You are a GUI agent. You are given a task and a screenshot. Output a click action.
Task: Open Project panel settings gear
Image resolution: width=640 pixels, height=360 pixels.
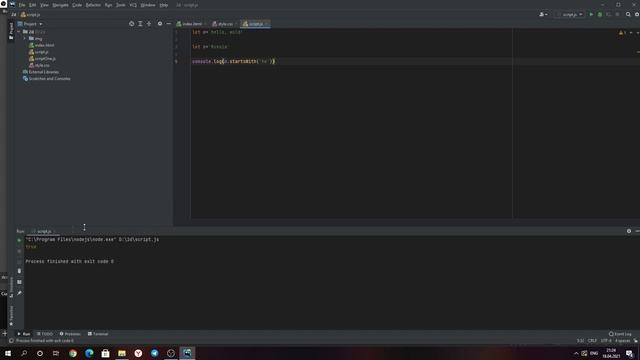tap(160, 24)
